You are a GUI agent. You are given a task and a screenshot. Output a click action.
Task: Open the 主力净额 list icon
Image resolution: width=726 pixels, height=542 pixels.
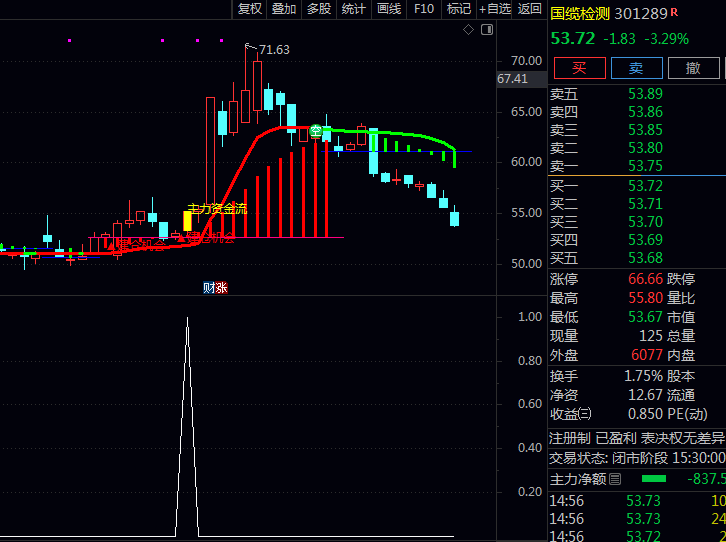pos(615,479)
